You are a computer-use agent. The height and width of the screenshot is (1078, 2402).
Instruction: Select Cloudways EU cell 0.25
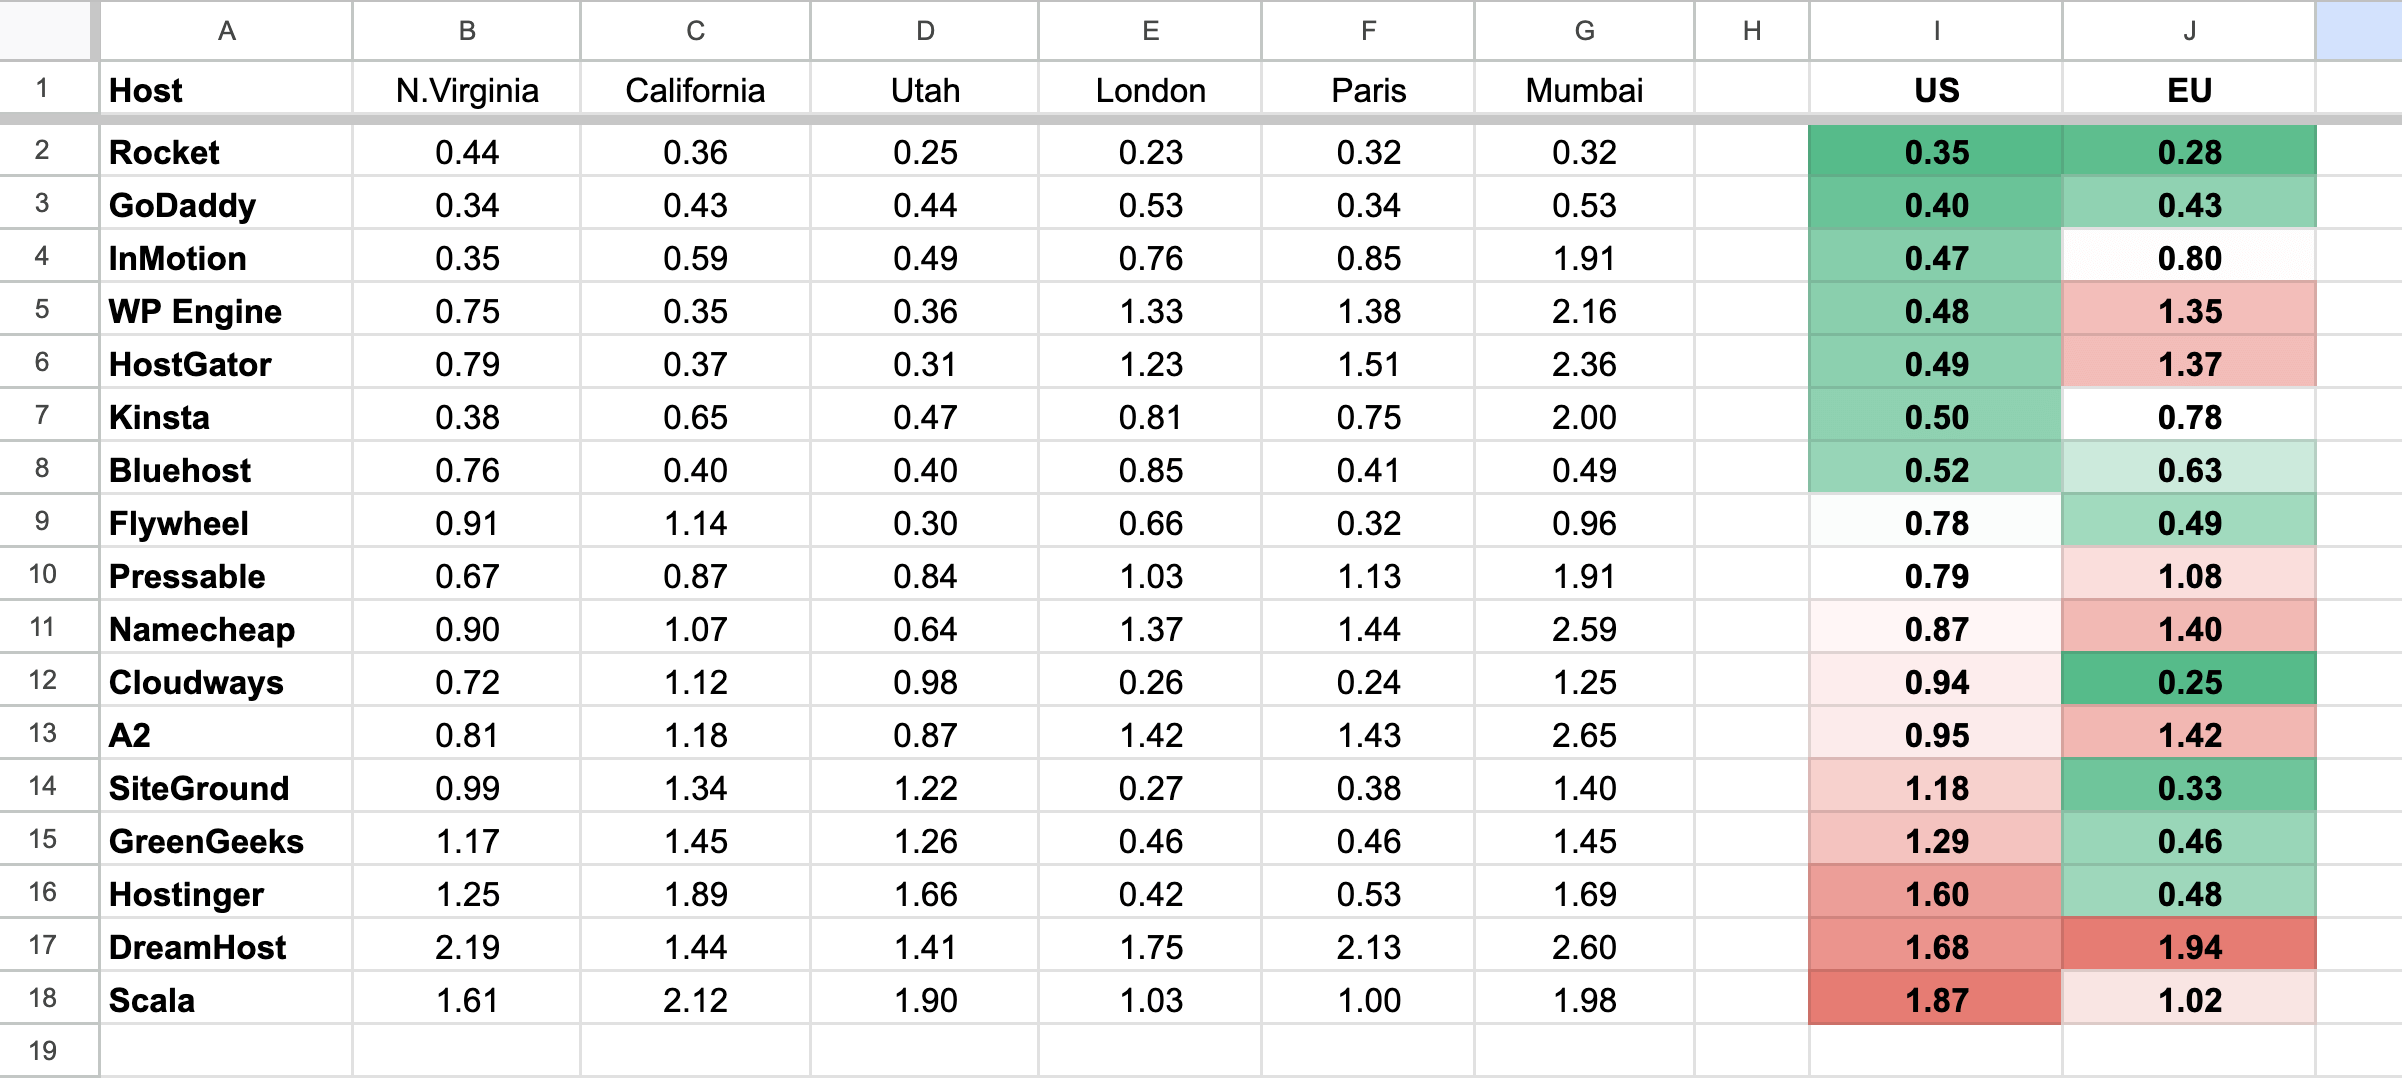(x=2188, y=681)
